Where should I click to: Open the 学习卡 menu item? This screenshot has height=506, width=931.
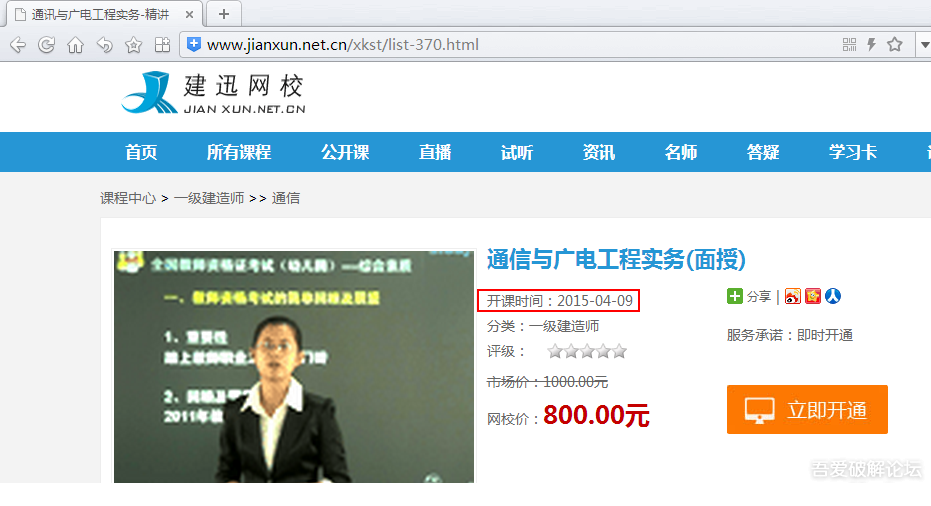[x=853, y=152]
